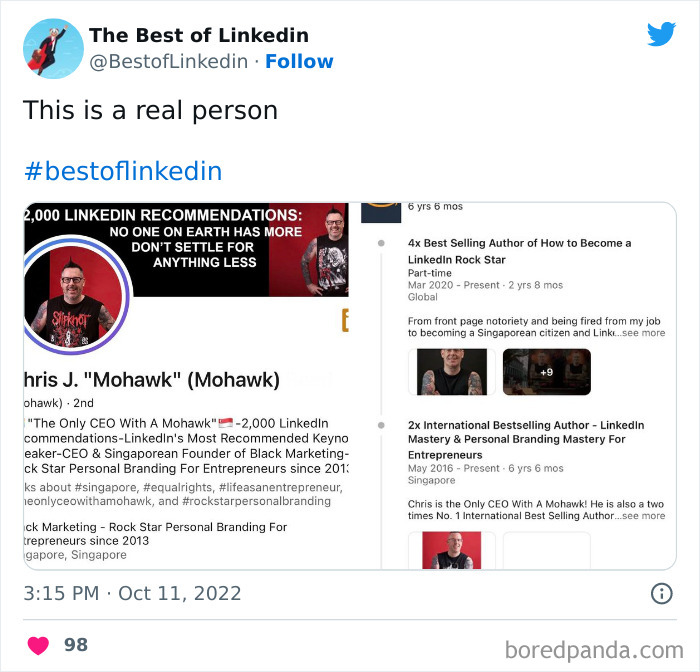Expand 'see more' under 4x Best Selling Author
The height and width of the screenshot is (672, 700).
(643, 333)
